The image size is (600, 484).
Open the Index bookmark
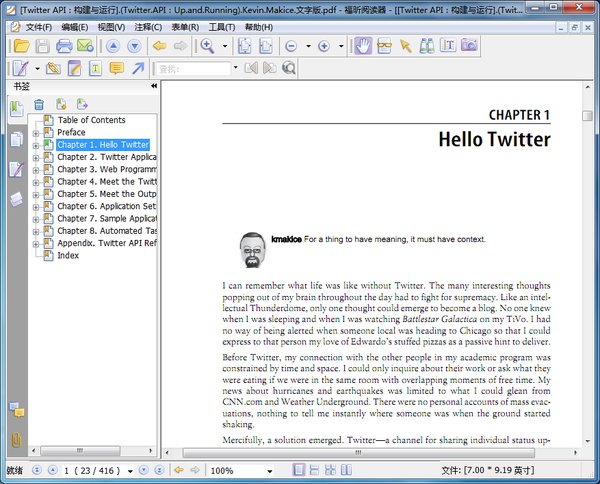coord(68,255)
